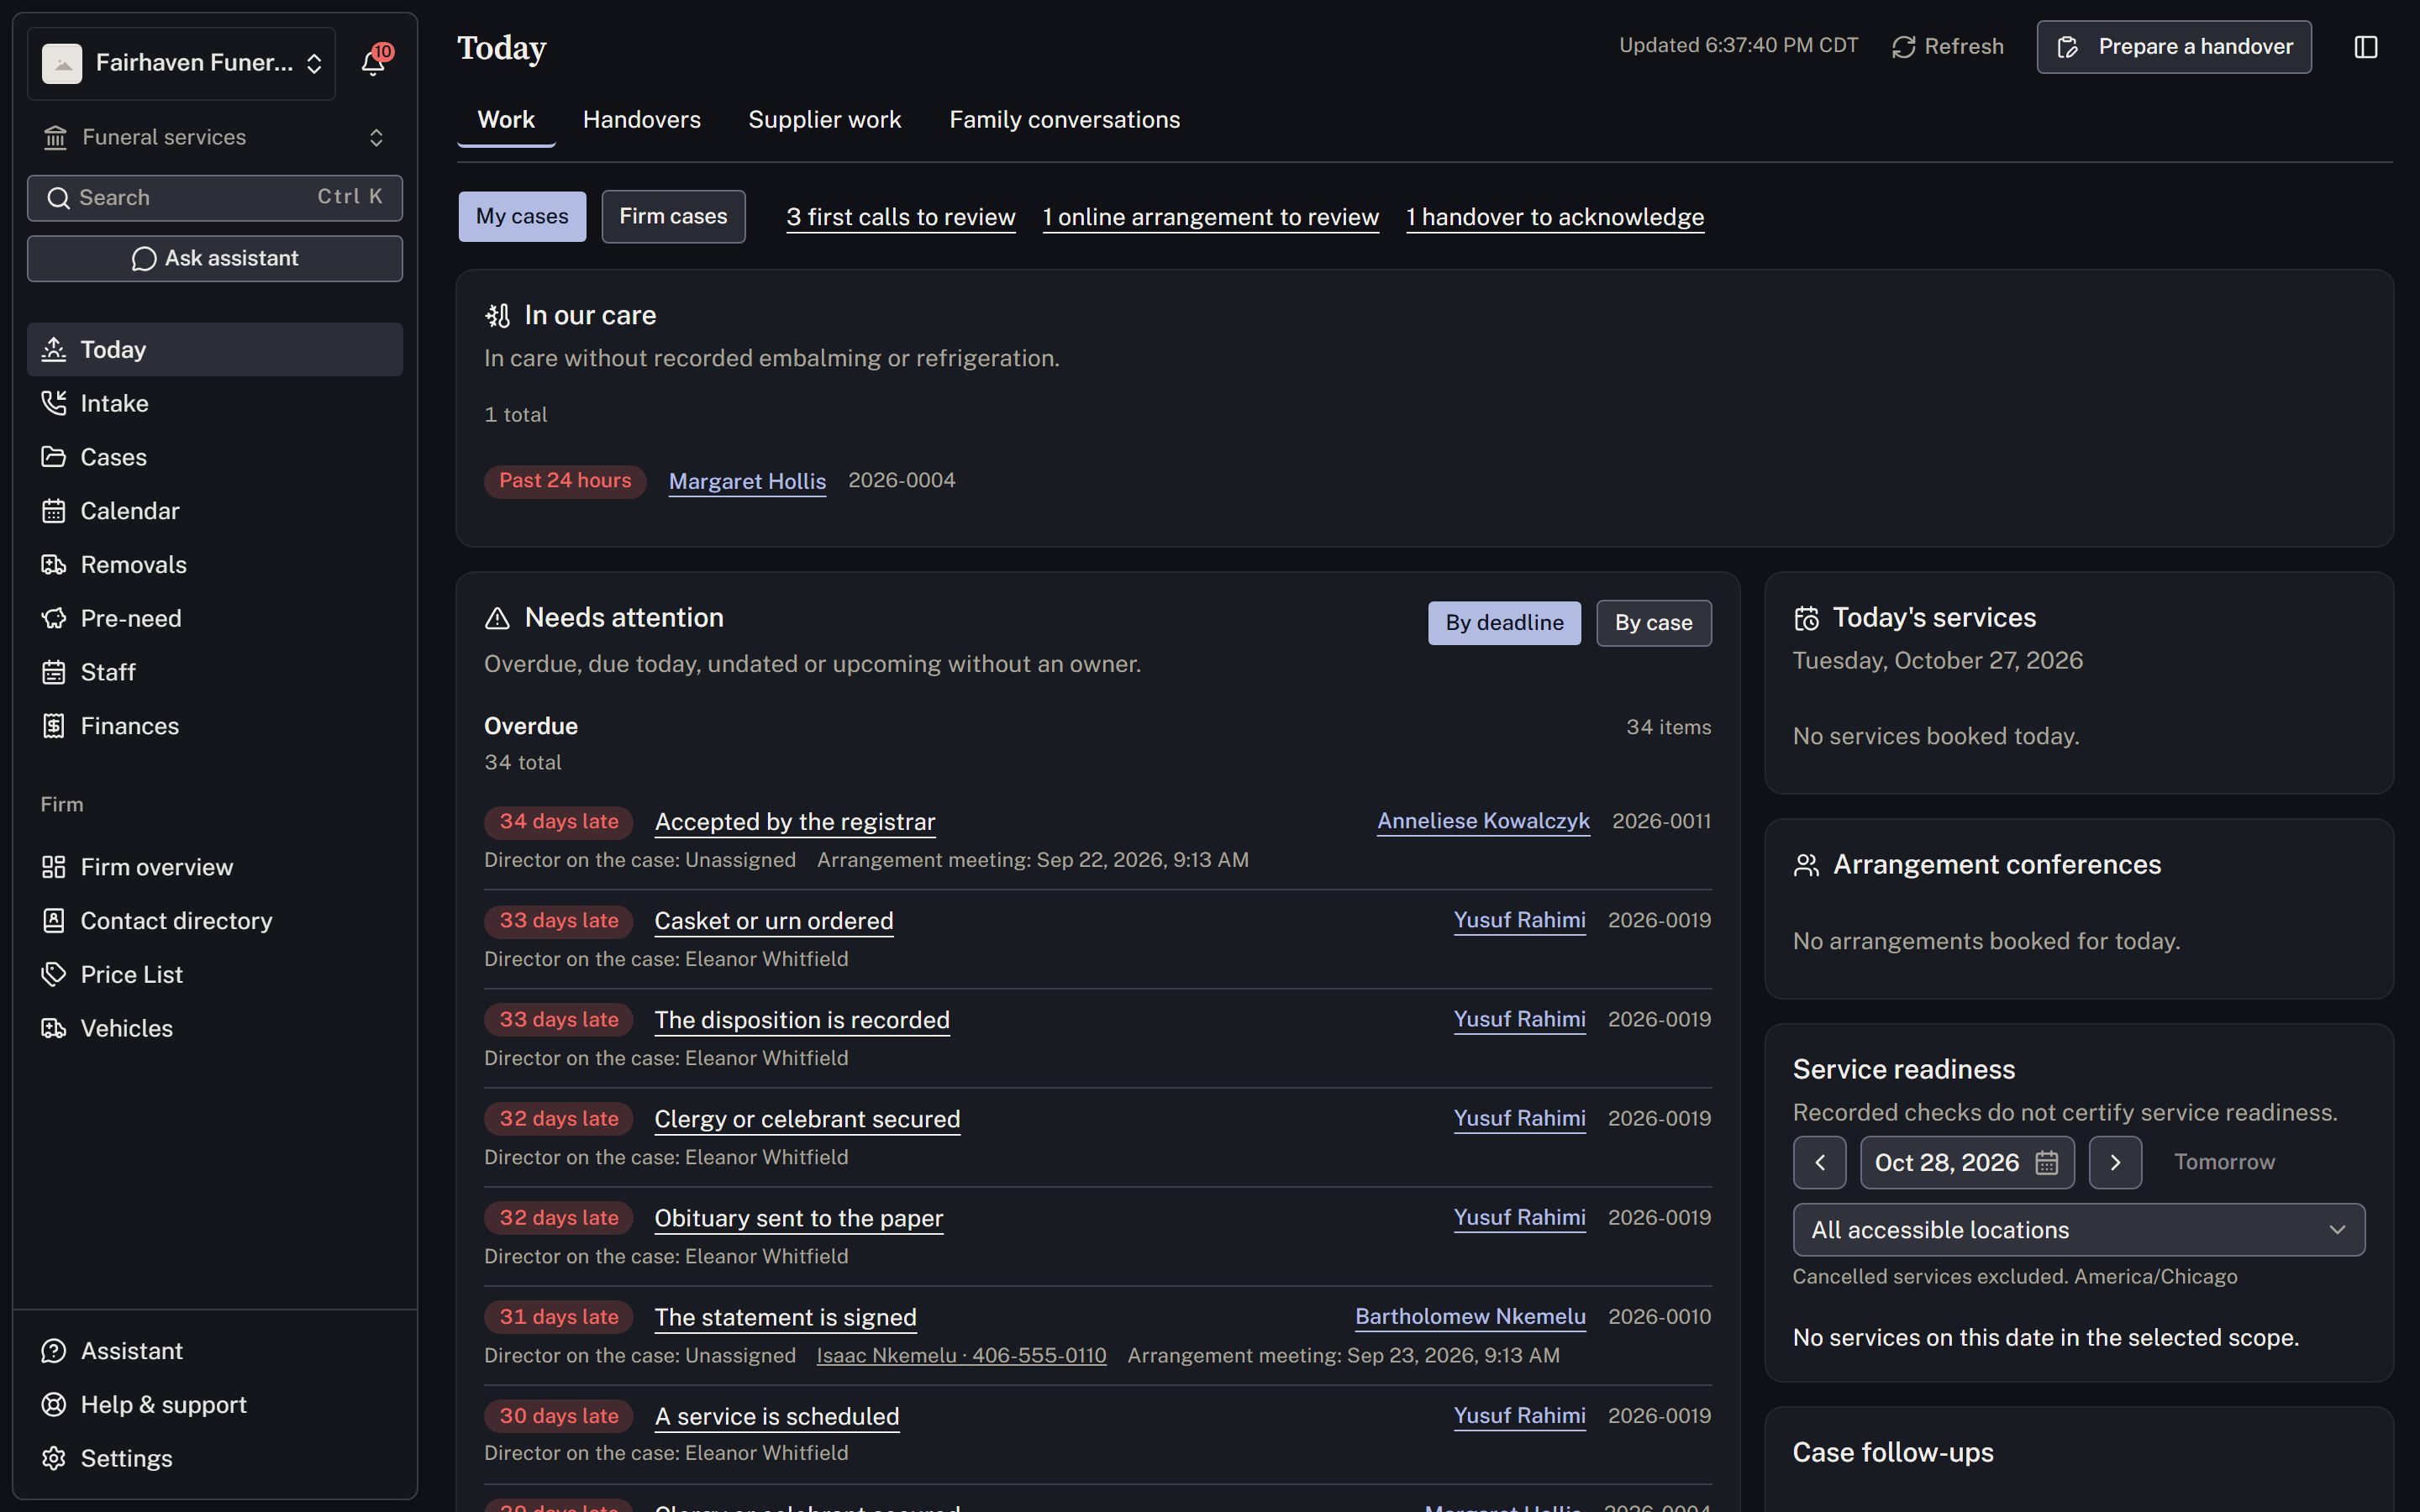
Task: Open 1 handover to acknowledge
Action: [x=1555, y=217]
